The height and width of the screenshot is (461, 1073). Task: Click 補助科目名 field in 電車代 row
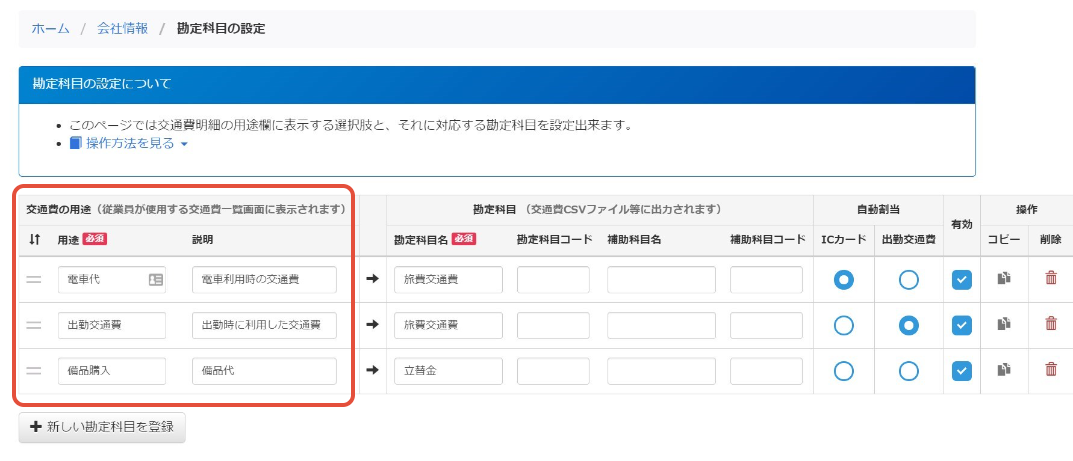pyautogui.click(x=661, y=280)
